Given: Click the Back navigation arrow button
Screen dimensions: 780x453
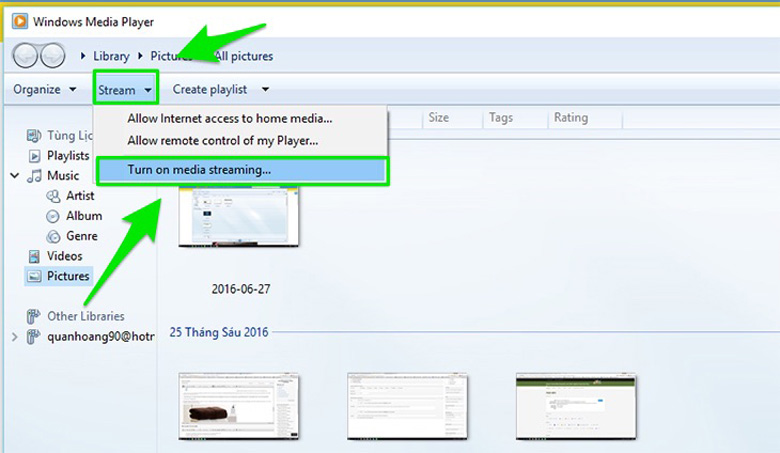Looking at the screenshot, I should coord(27,56).
